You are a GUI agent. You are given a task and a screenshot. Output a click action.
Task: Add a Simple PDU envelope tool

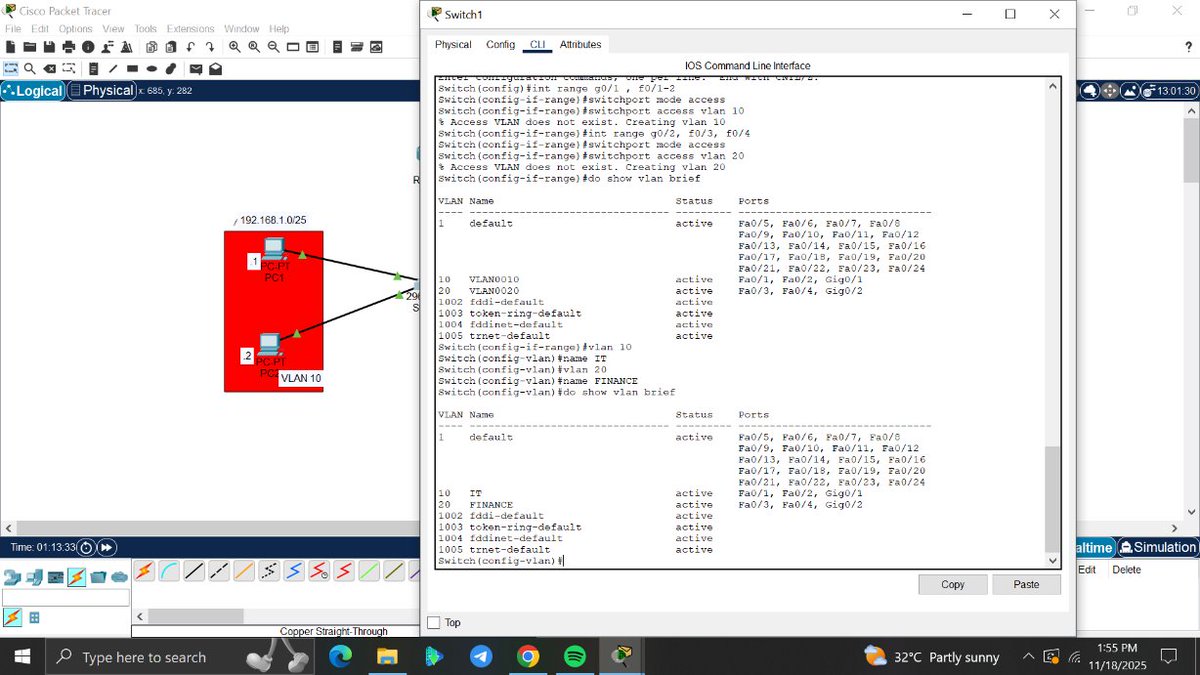(196, 68)
